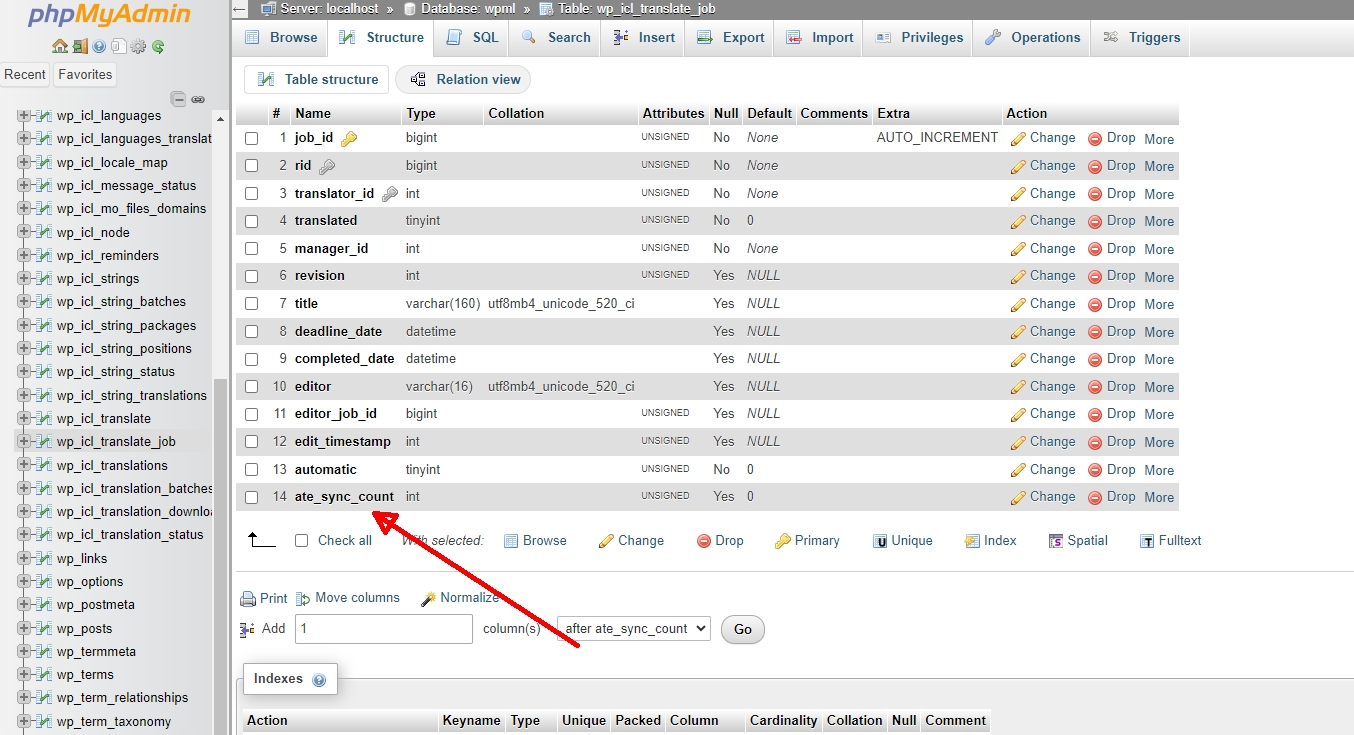This screenshot has width=1354, height=735.
Task: Click the Recent button
Action: [x=25, y=75]
